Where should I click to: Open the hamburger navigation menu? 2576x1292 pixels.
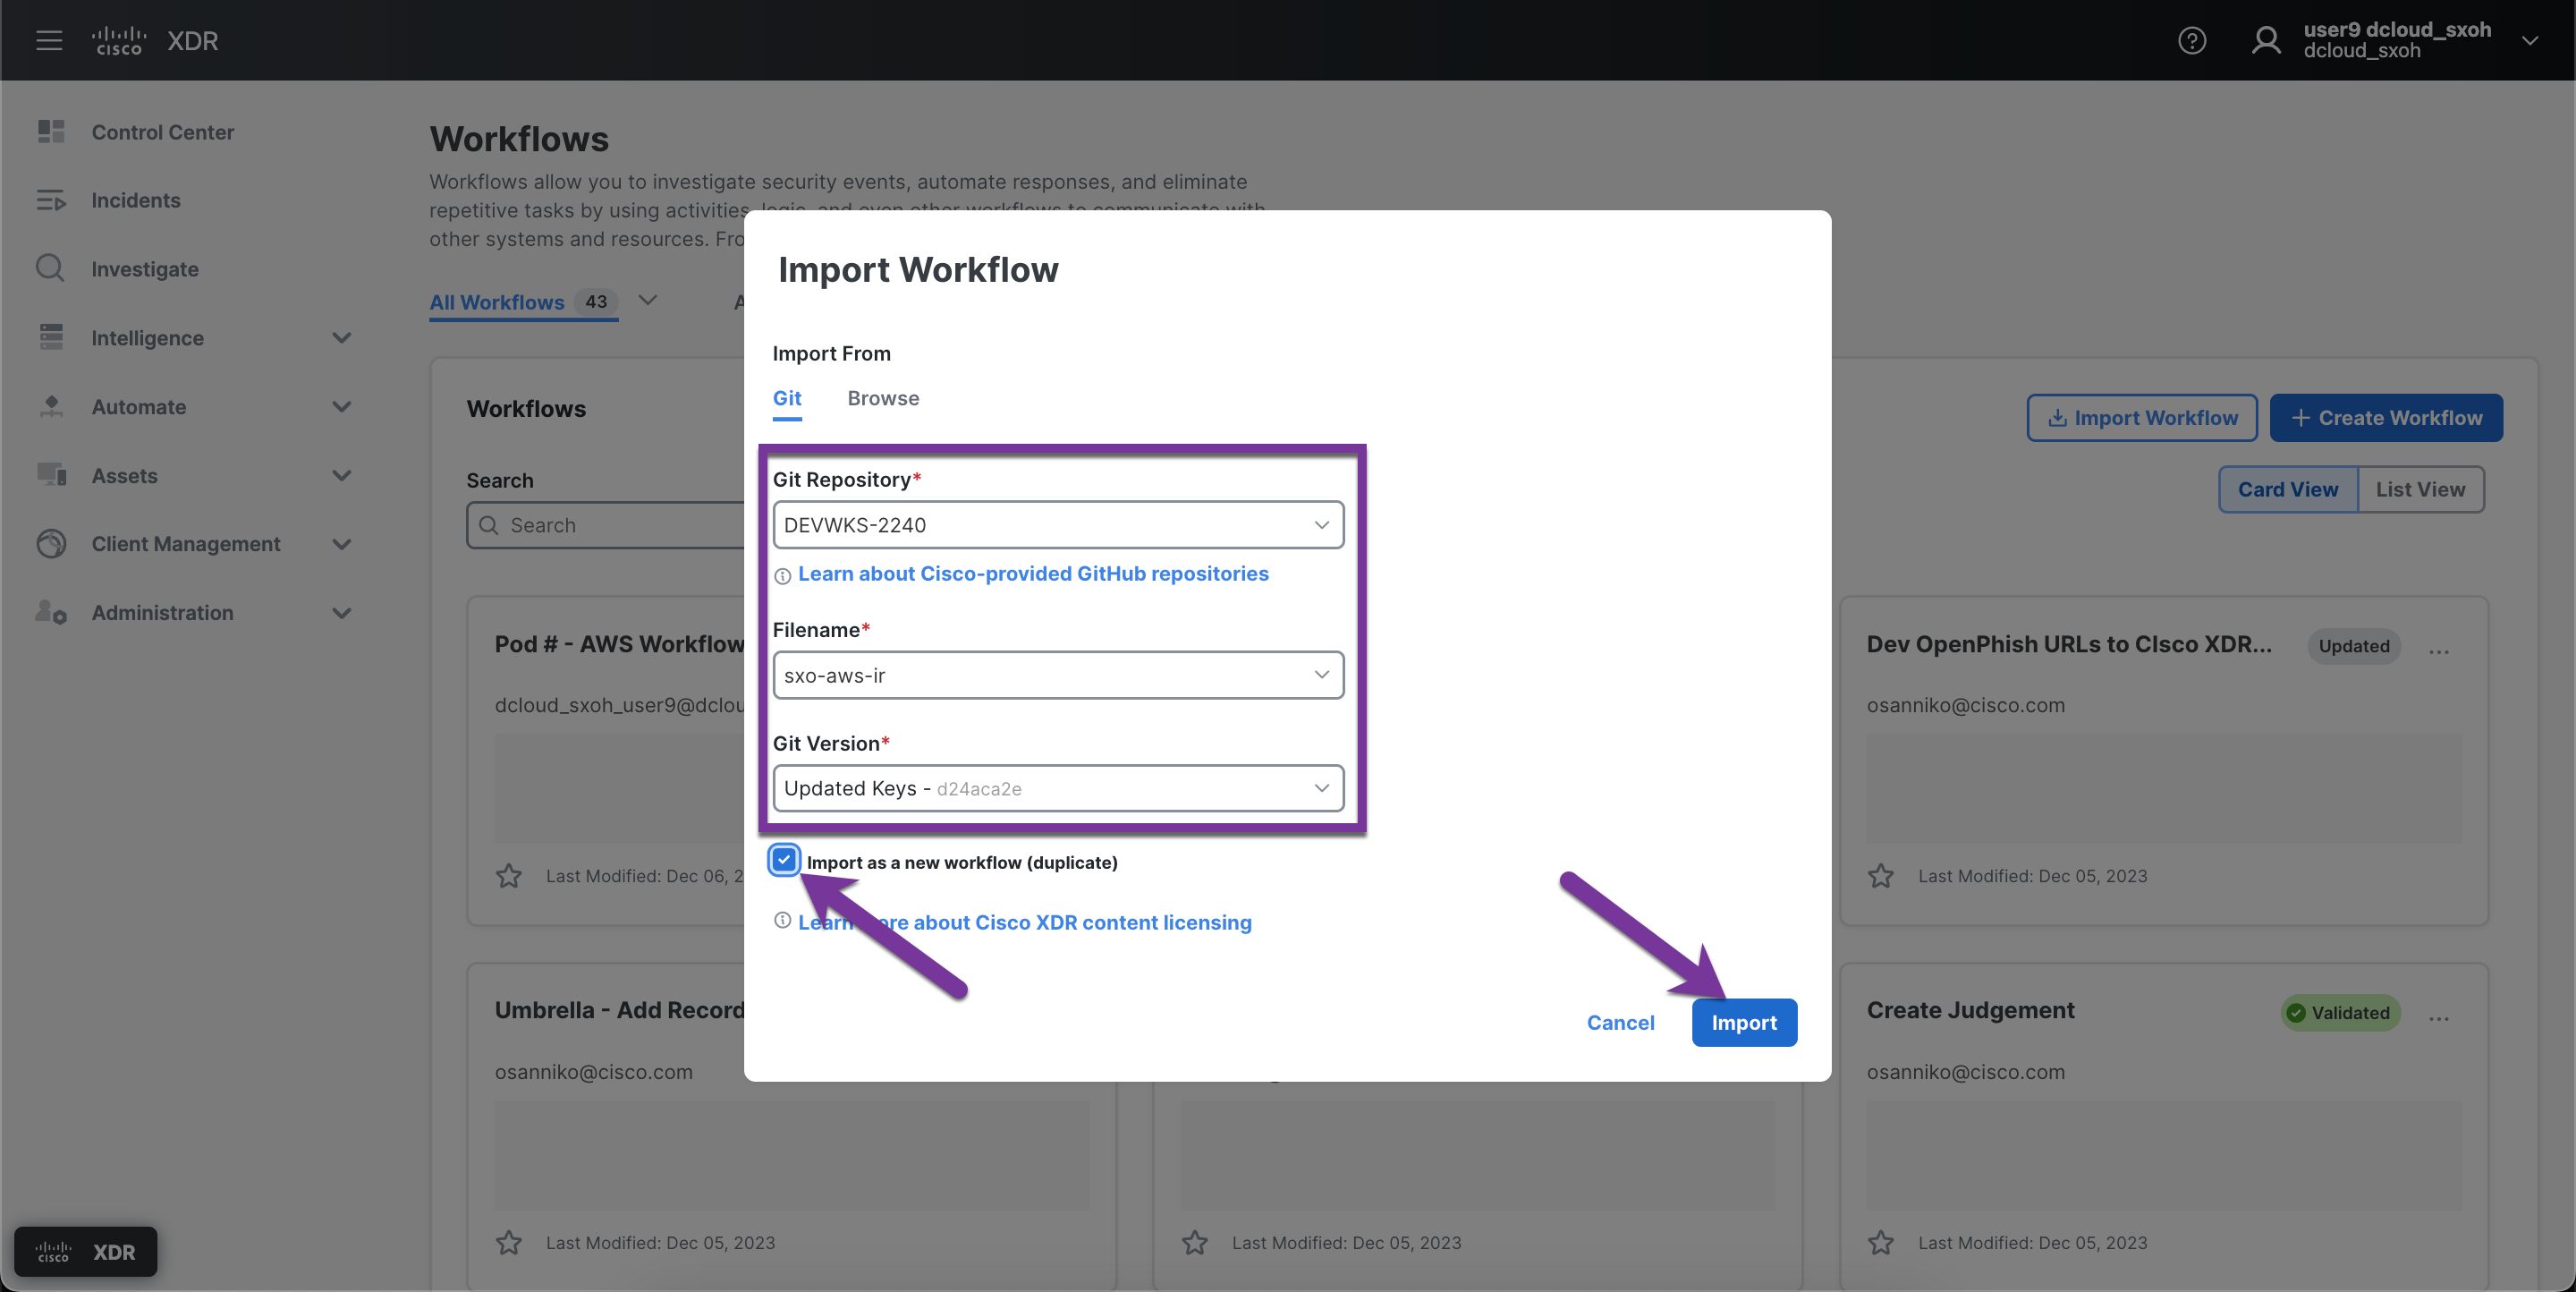49,40
